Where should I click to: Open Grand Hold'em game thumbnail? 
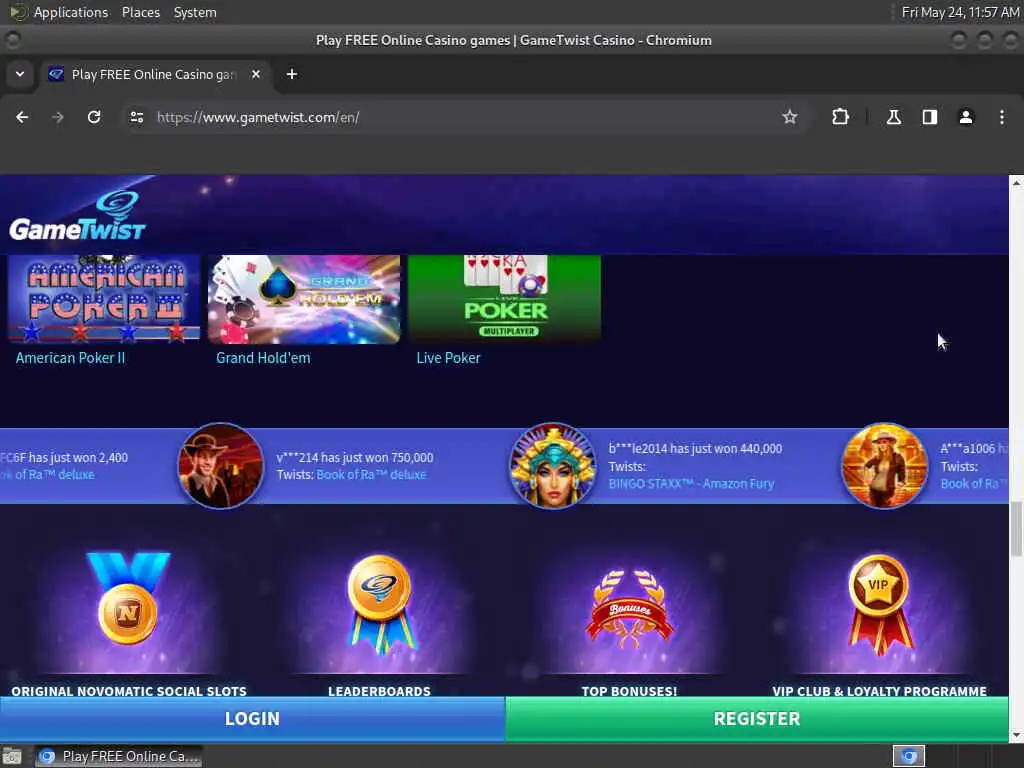pos(304,299)
